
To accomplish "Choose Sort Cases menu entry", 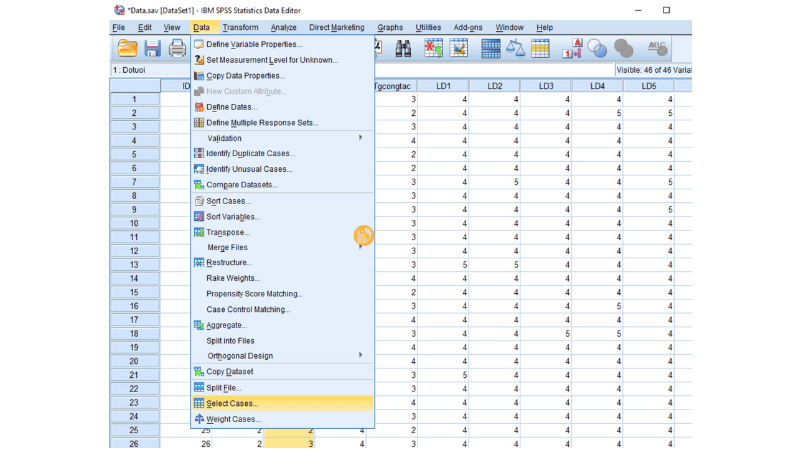I will point(228,201).
